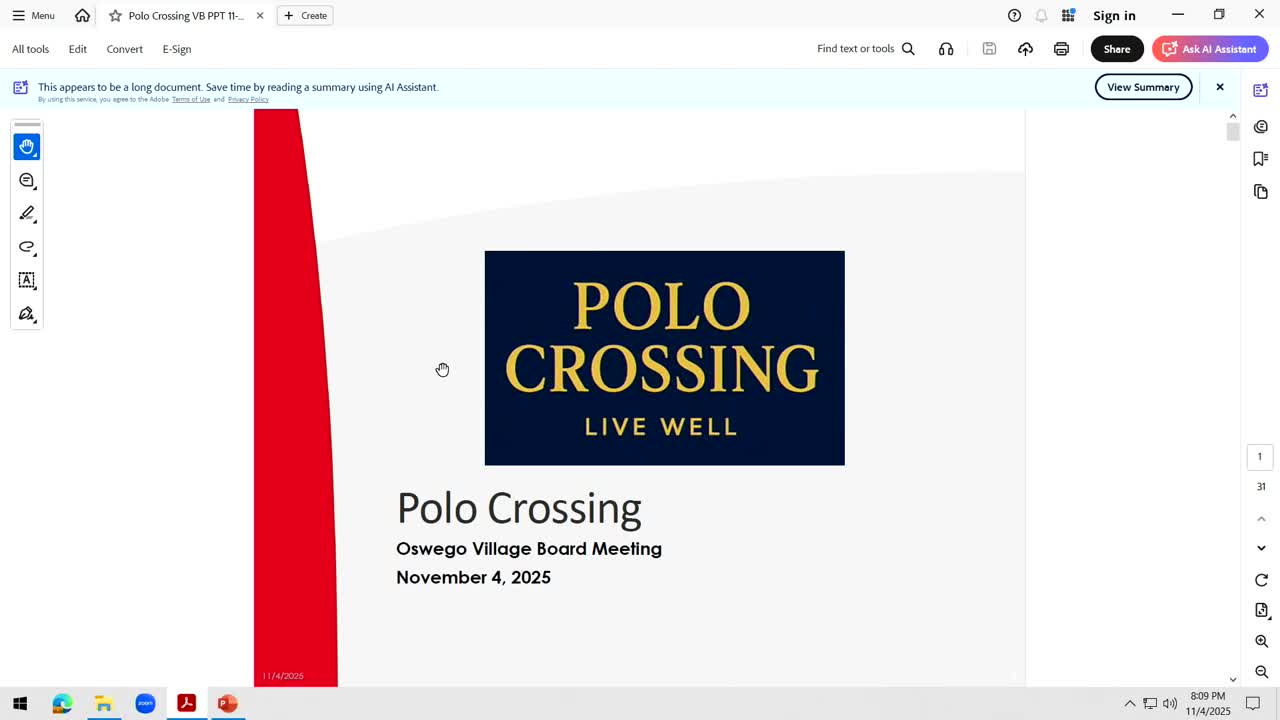Click the scrollbar down arrow
This screenshot has height=720, width=1280.
[1233, 679]
